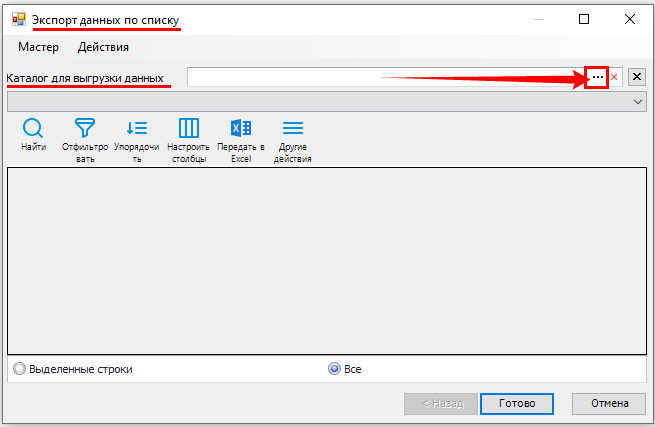This screenshot has height=427, width=655.
Task: Click the Отмена button
Action: click(x=608, y=403)
